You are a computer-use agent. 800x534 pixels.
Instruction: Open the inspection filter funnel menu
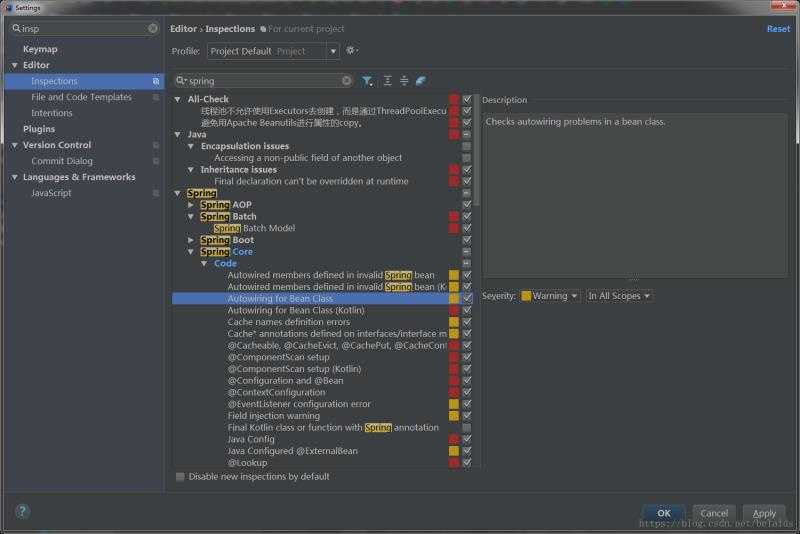pos(367,81)
